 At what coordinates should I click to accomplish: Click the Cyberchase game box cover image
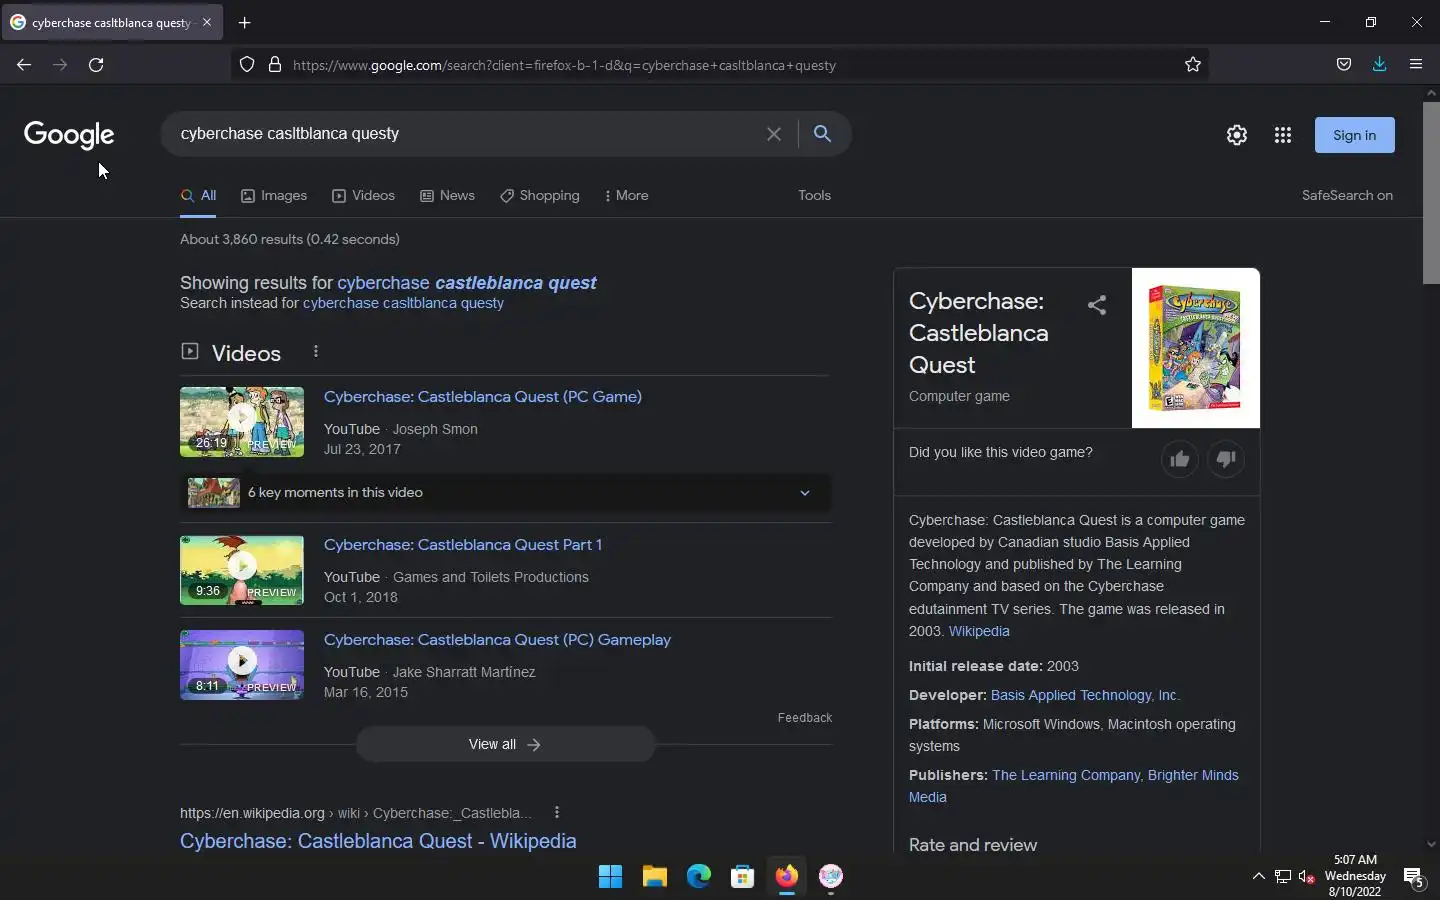[x=1196, y=348]
